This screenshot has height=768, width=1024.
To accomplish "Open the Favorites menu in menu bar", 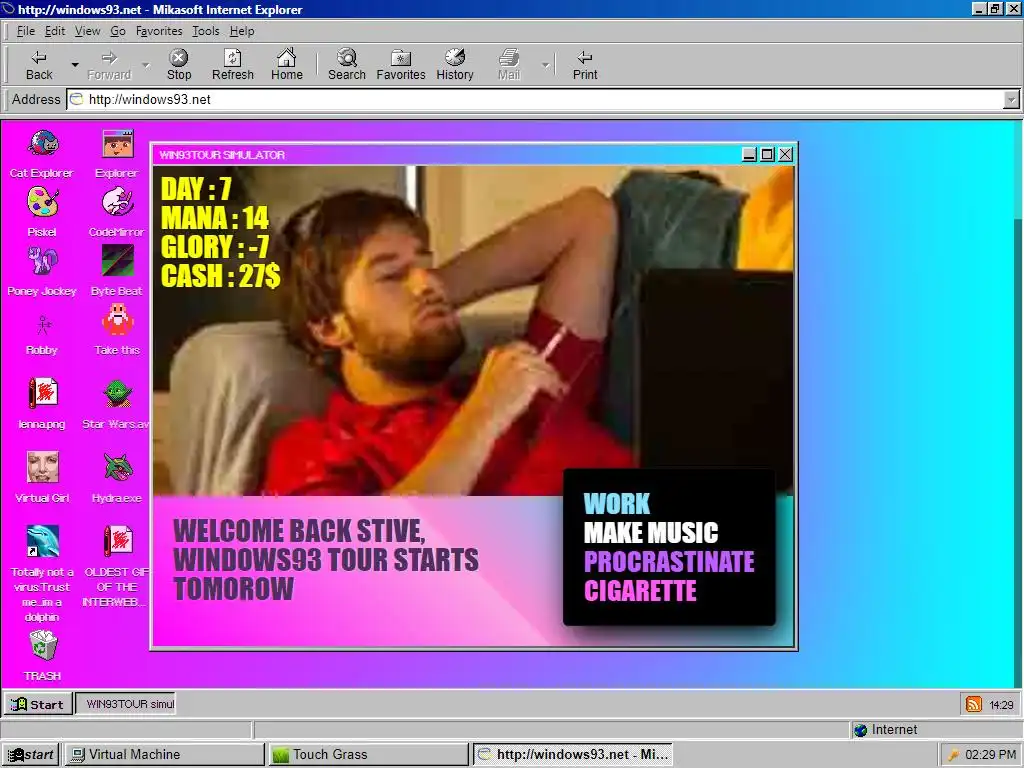I will (x=159, y=31).
